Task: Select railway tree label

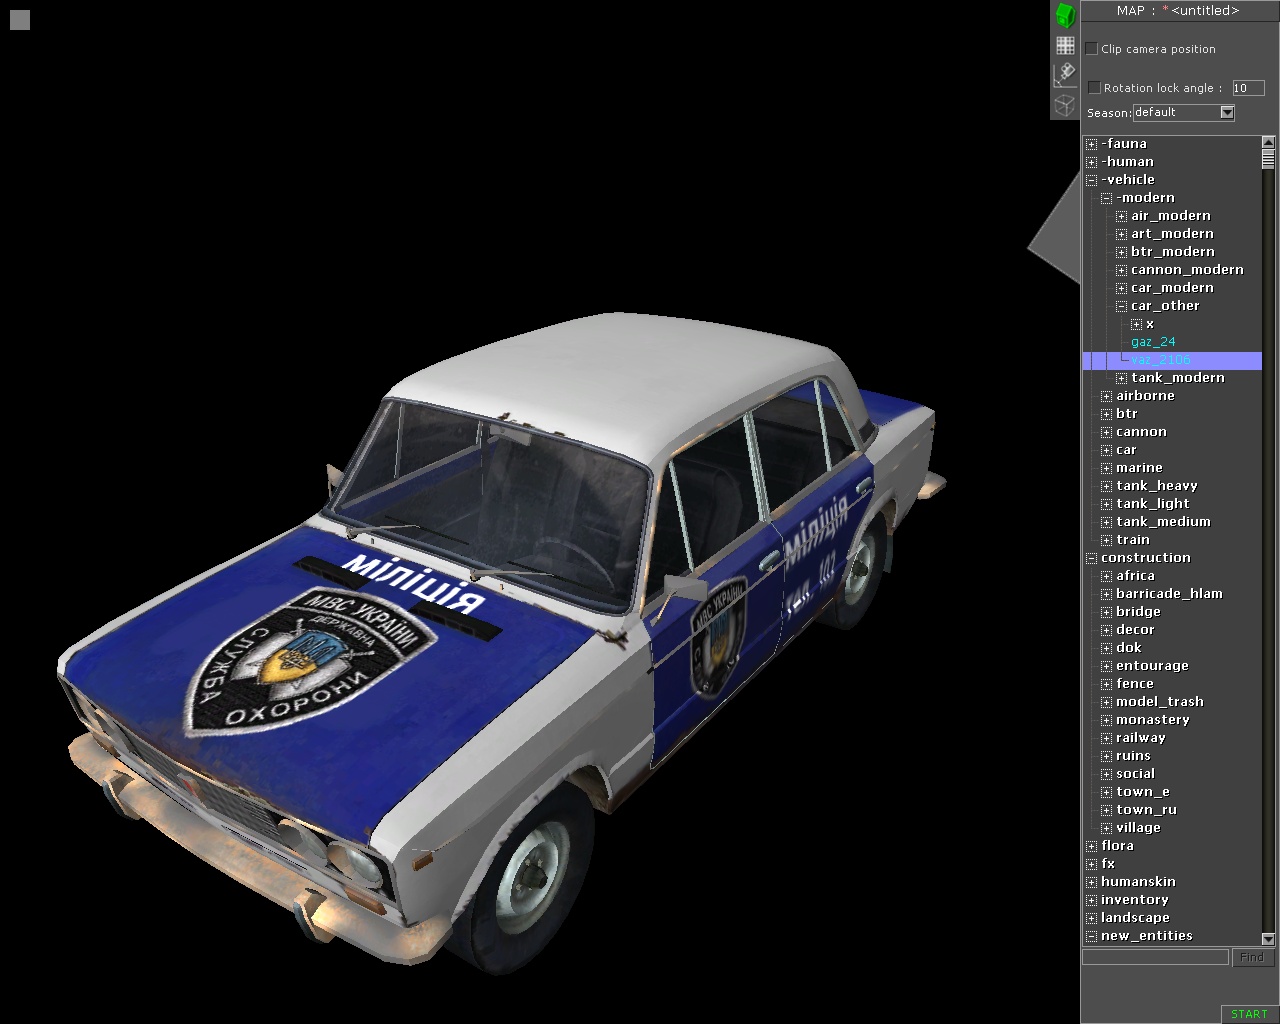Action: tap(1141, 738)
